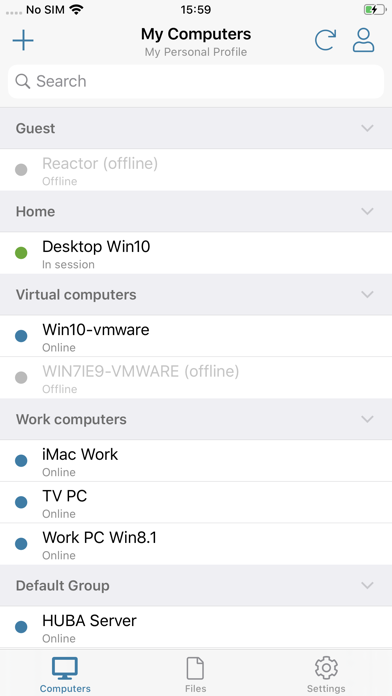Collapse the Home group chevron

[x=367, y=211]
